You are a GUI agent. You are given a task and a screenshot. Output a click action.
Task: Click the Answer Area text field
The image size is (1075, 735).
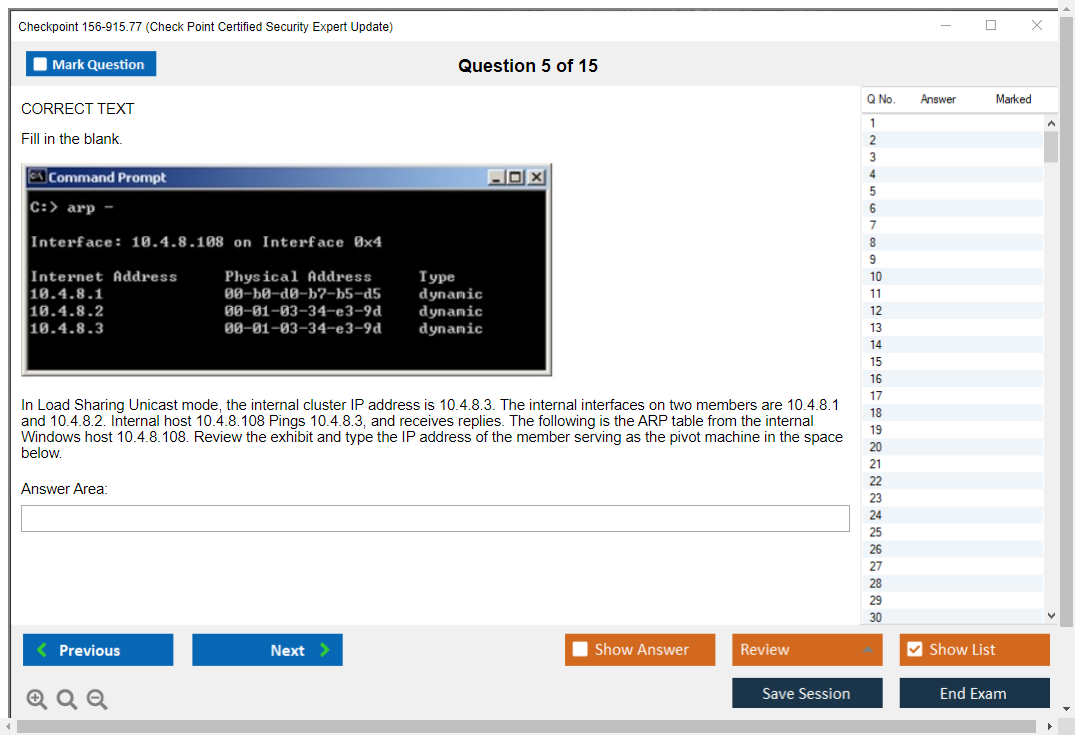point(435,518)
